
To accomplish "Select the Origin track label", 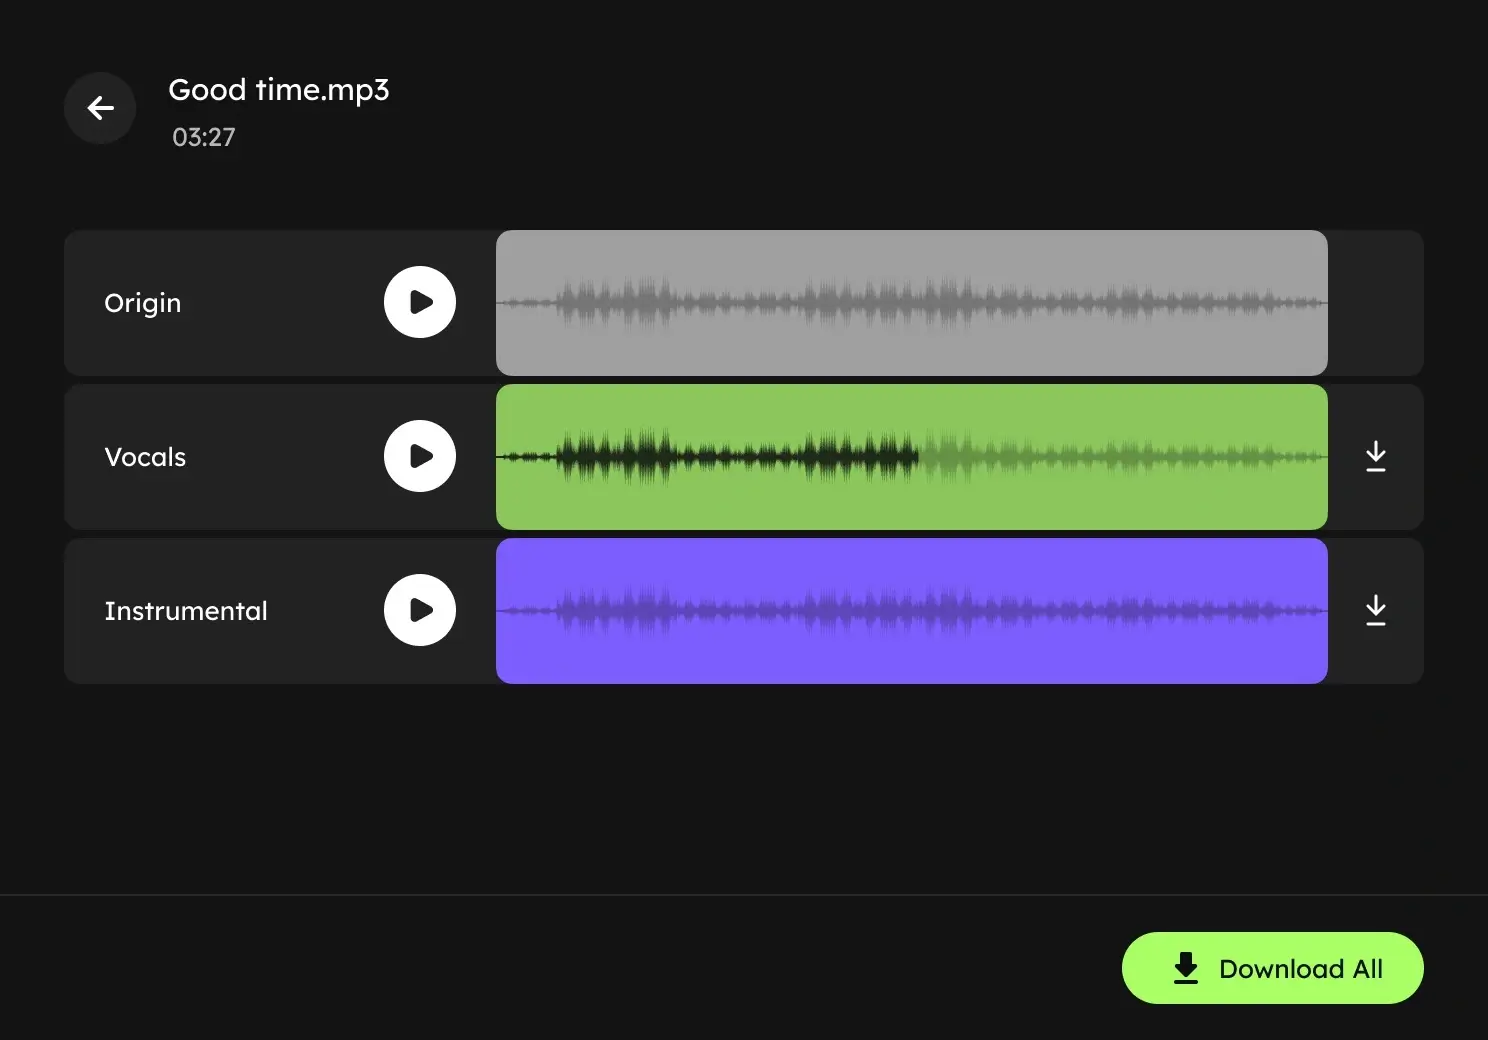I will click(x=143, y=303).
